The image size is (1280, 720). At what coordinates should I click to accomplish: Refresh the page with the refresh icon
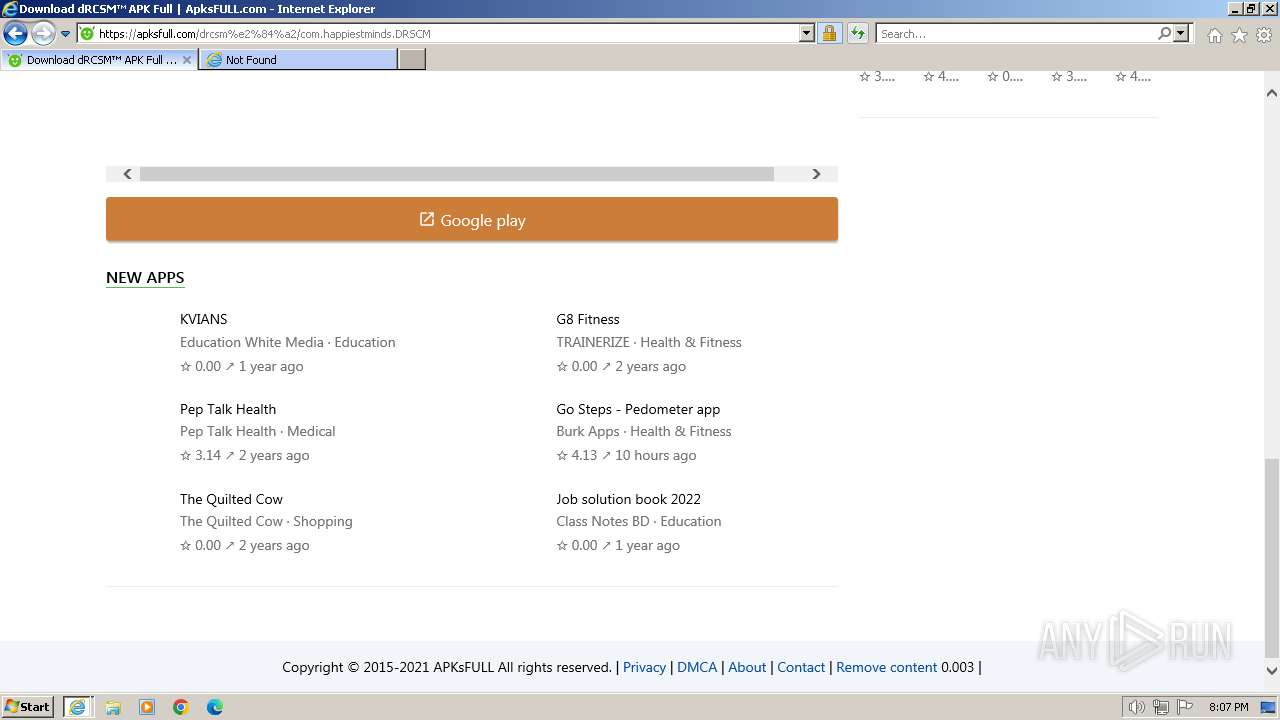tap(857, 34)
